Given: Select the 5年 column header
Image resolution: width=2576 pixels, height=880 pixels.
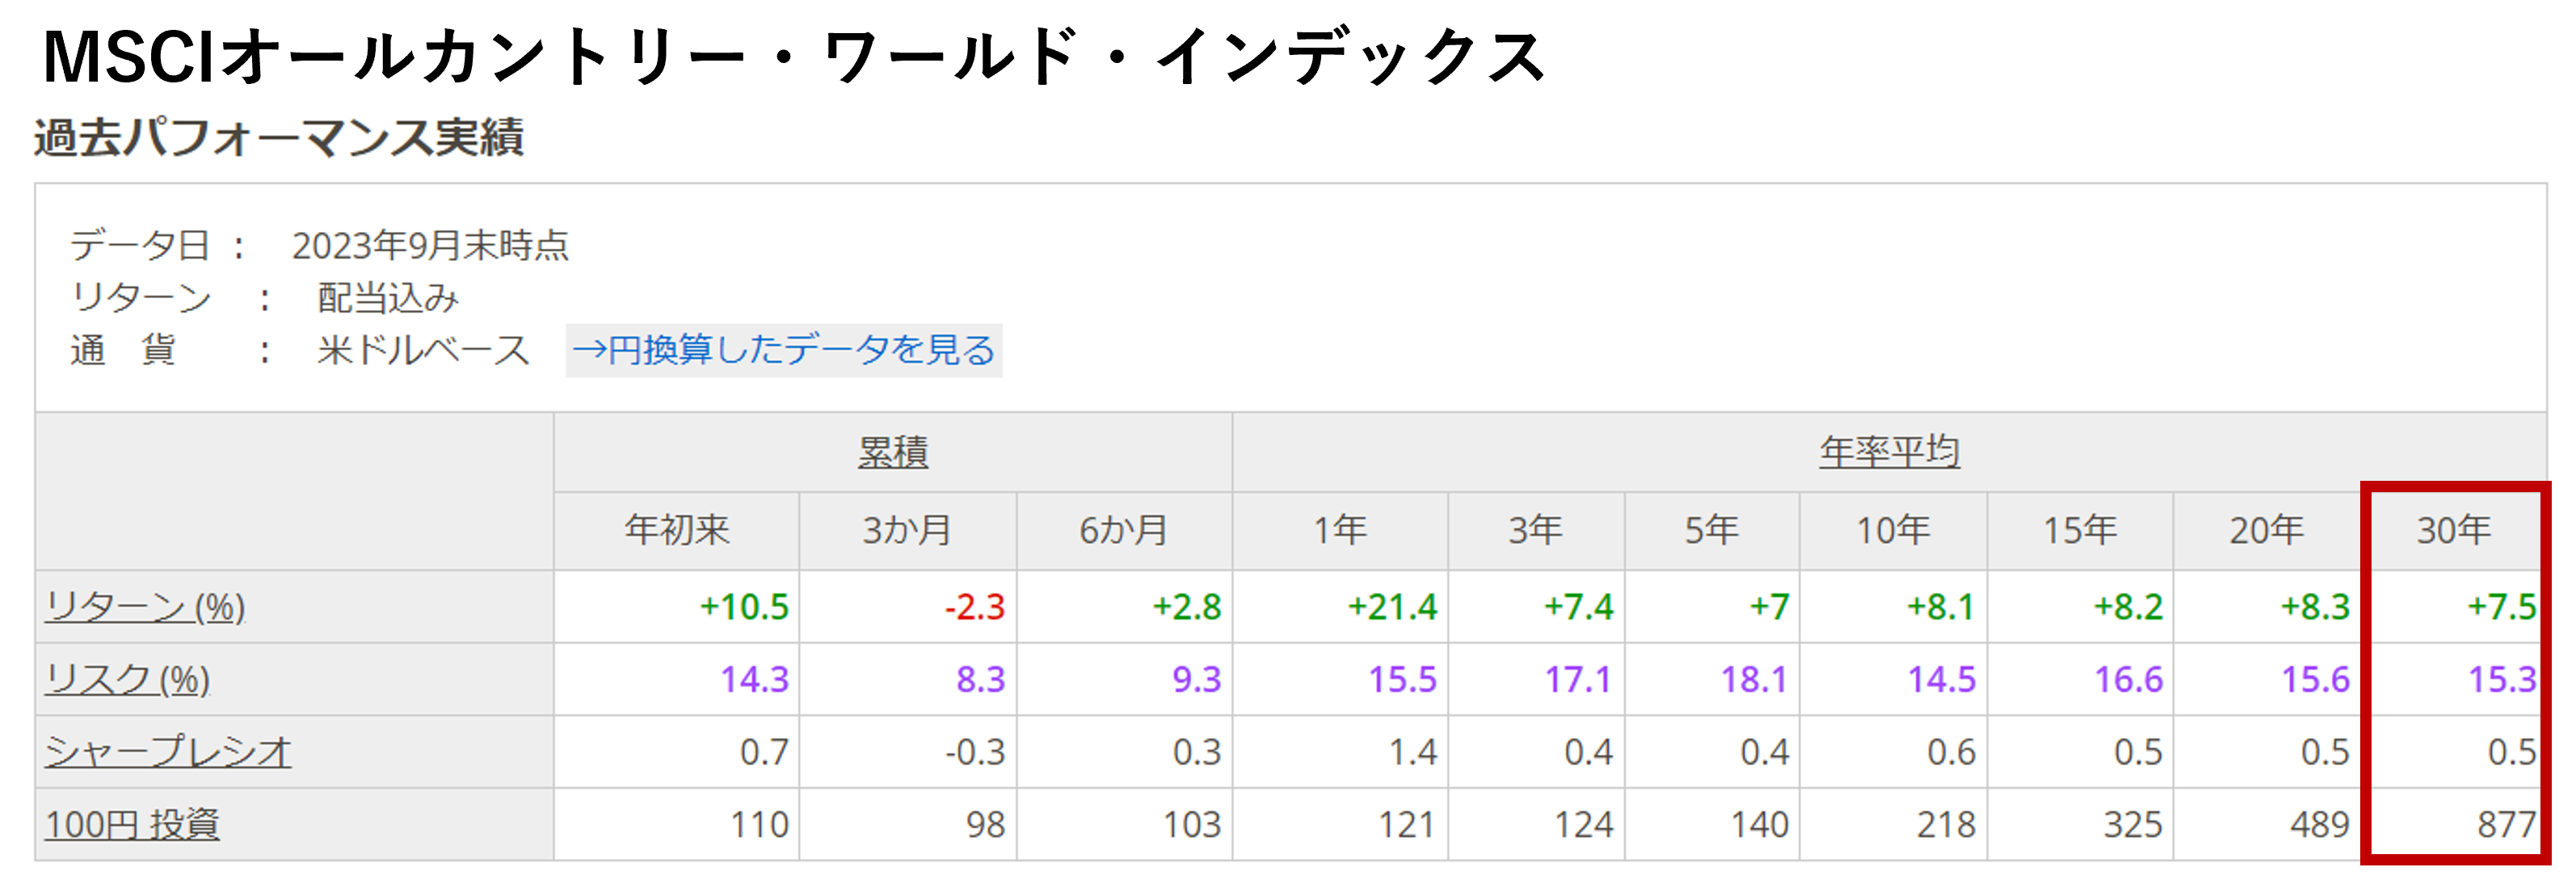Looking at the screenshot, I should point(1712,530).
